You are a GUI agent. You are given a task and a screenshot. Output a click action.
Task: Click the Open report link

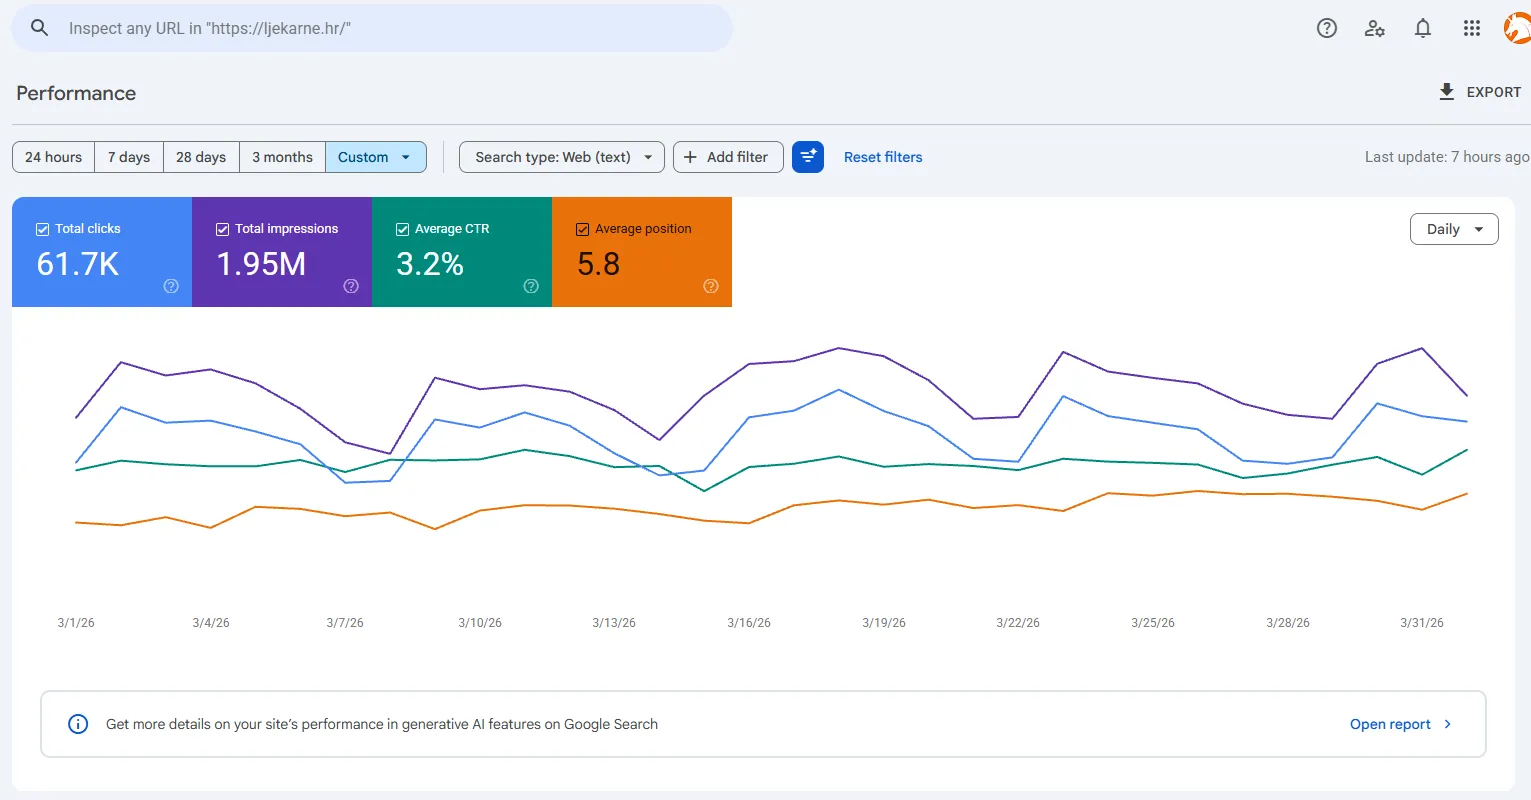tap(1390, 724)
